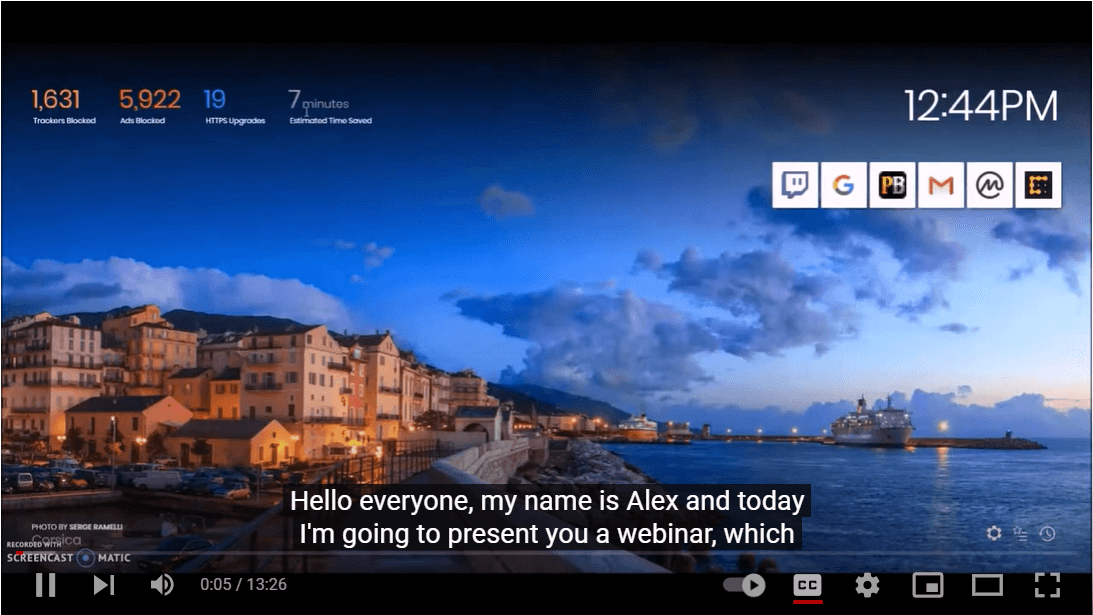The height and width of the screenshot is (615, 1093).
Task: Skip to the next video
Action: pos(104,584)
